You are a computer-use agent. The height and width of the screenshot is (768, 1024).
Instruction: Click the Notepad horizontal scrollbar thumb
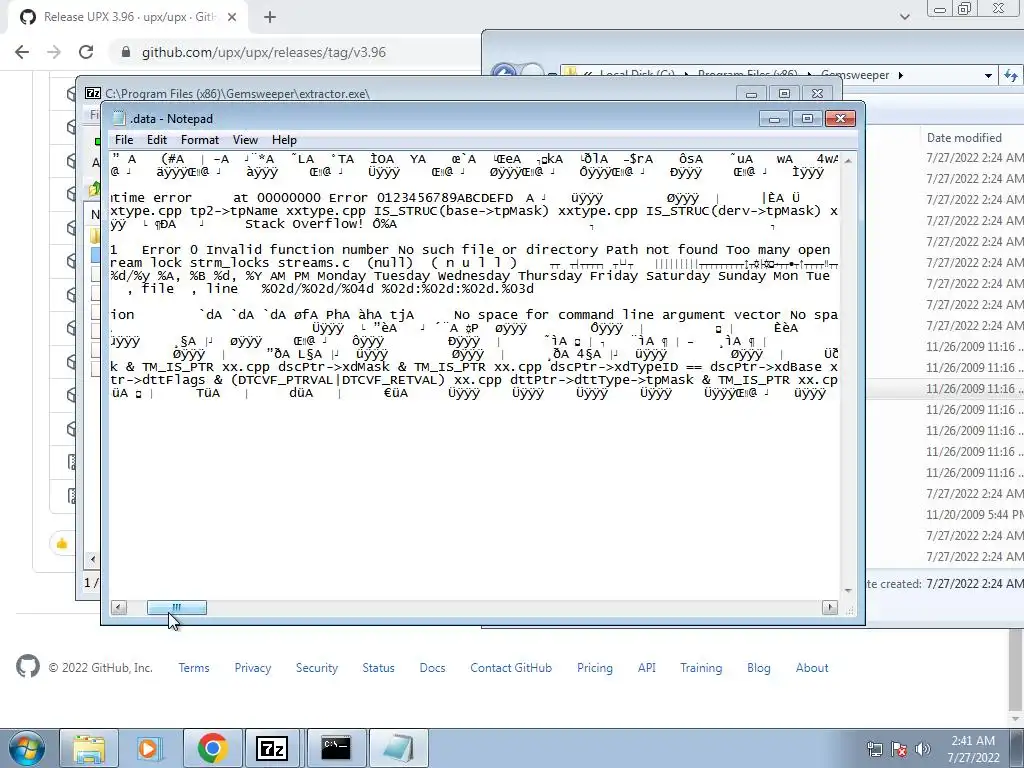point(176,608)
